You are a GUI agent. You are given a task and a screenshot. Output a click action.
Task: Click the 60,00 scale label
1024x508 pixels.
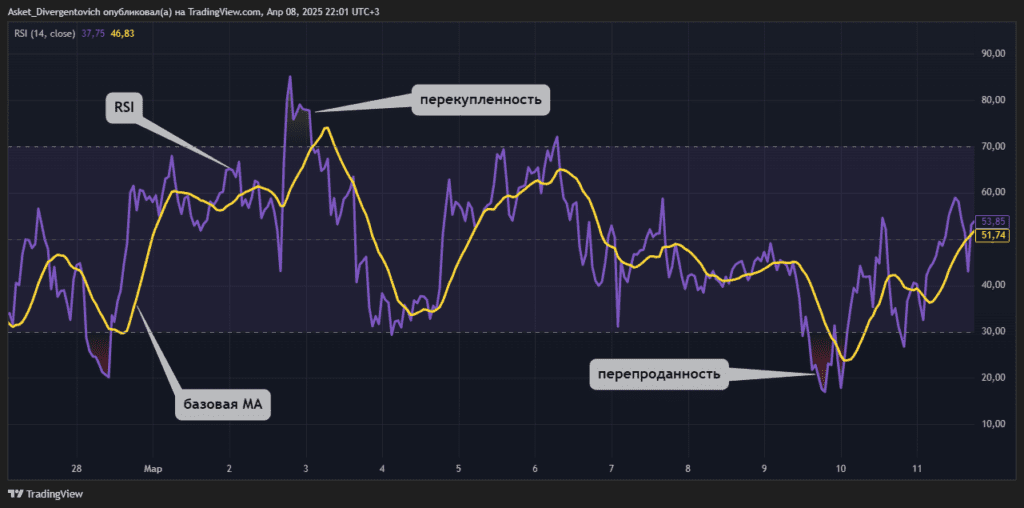click(x=993, y=192)
